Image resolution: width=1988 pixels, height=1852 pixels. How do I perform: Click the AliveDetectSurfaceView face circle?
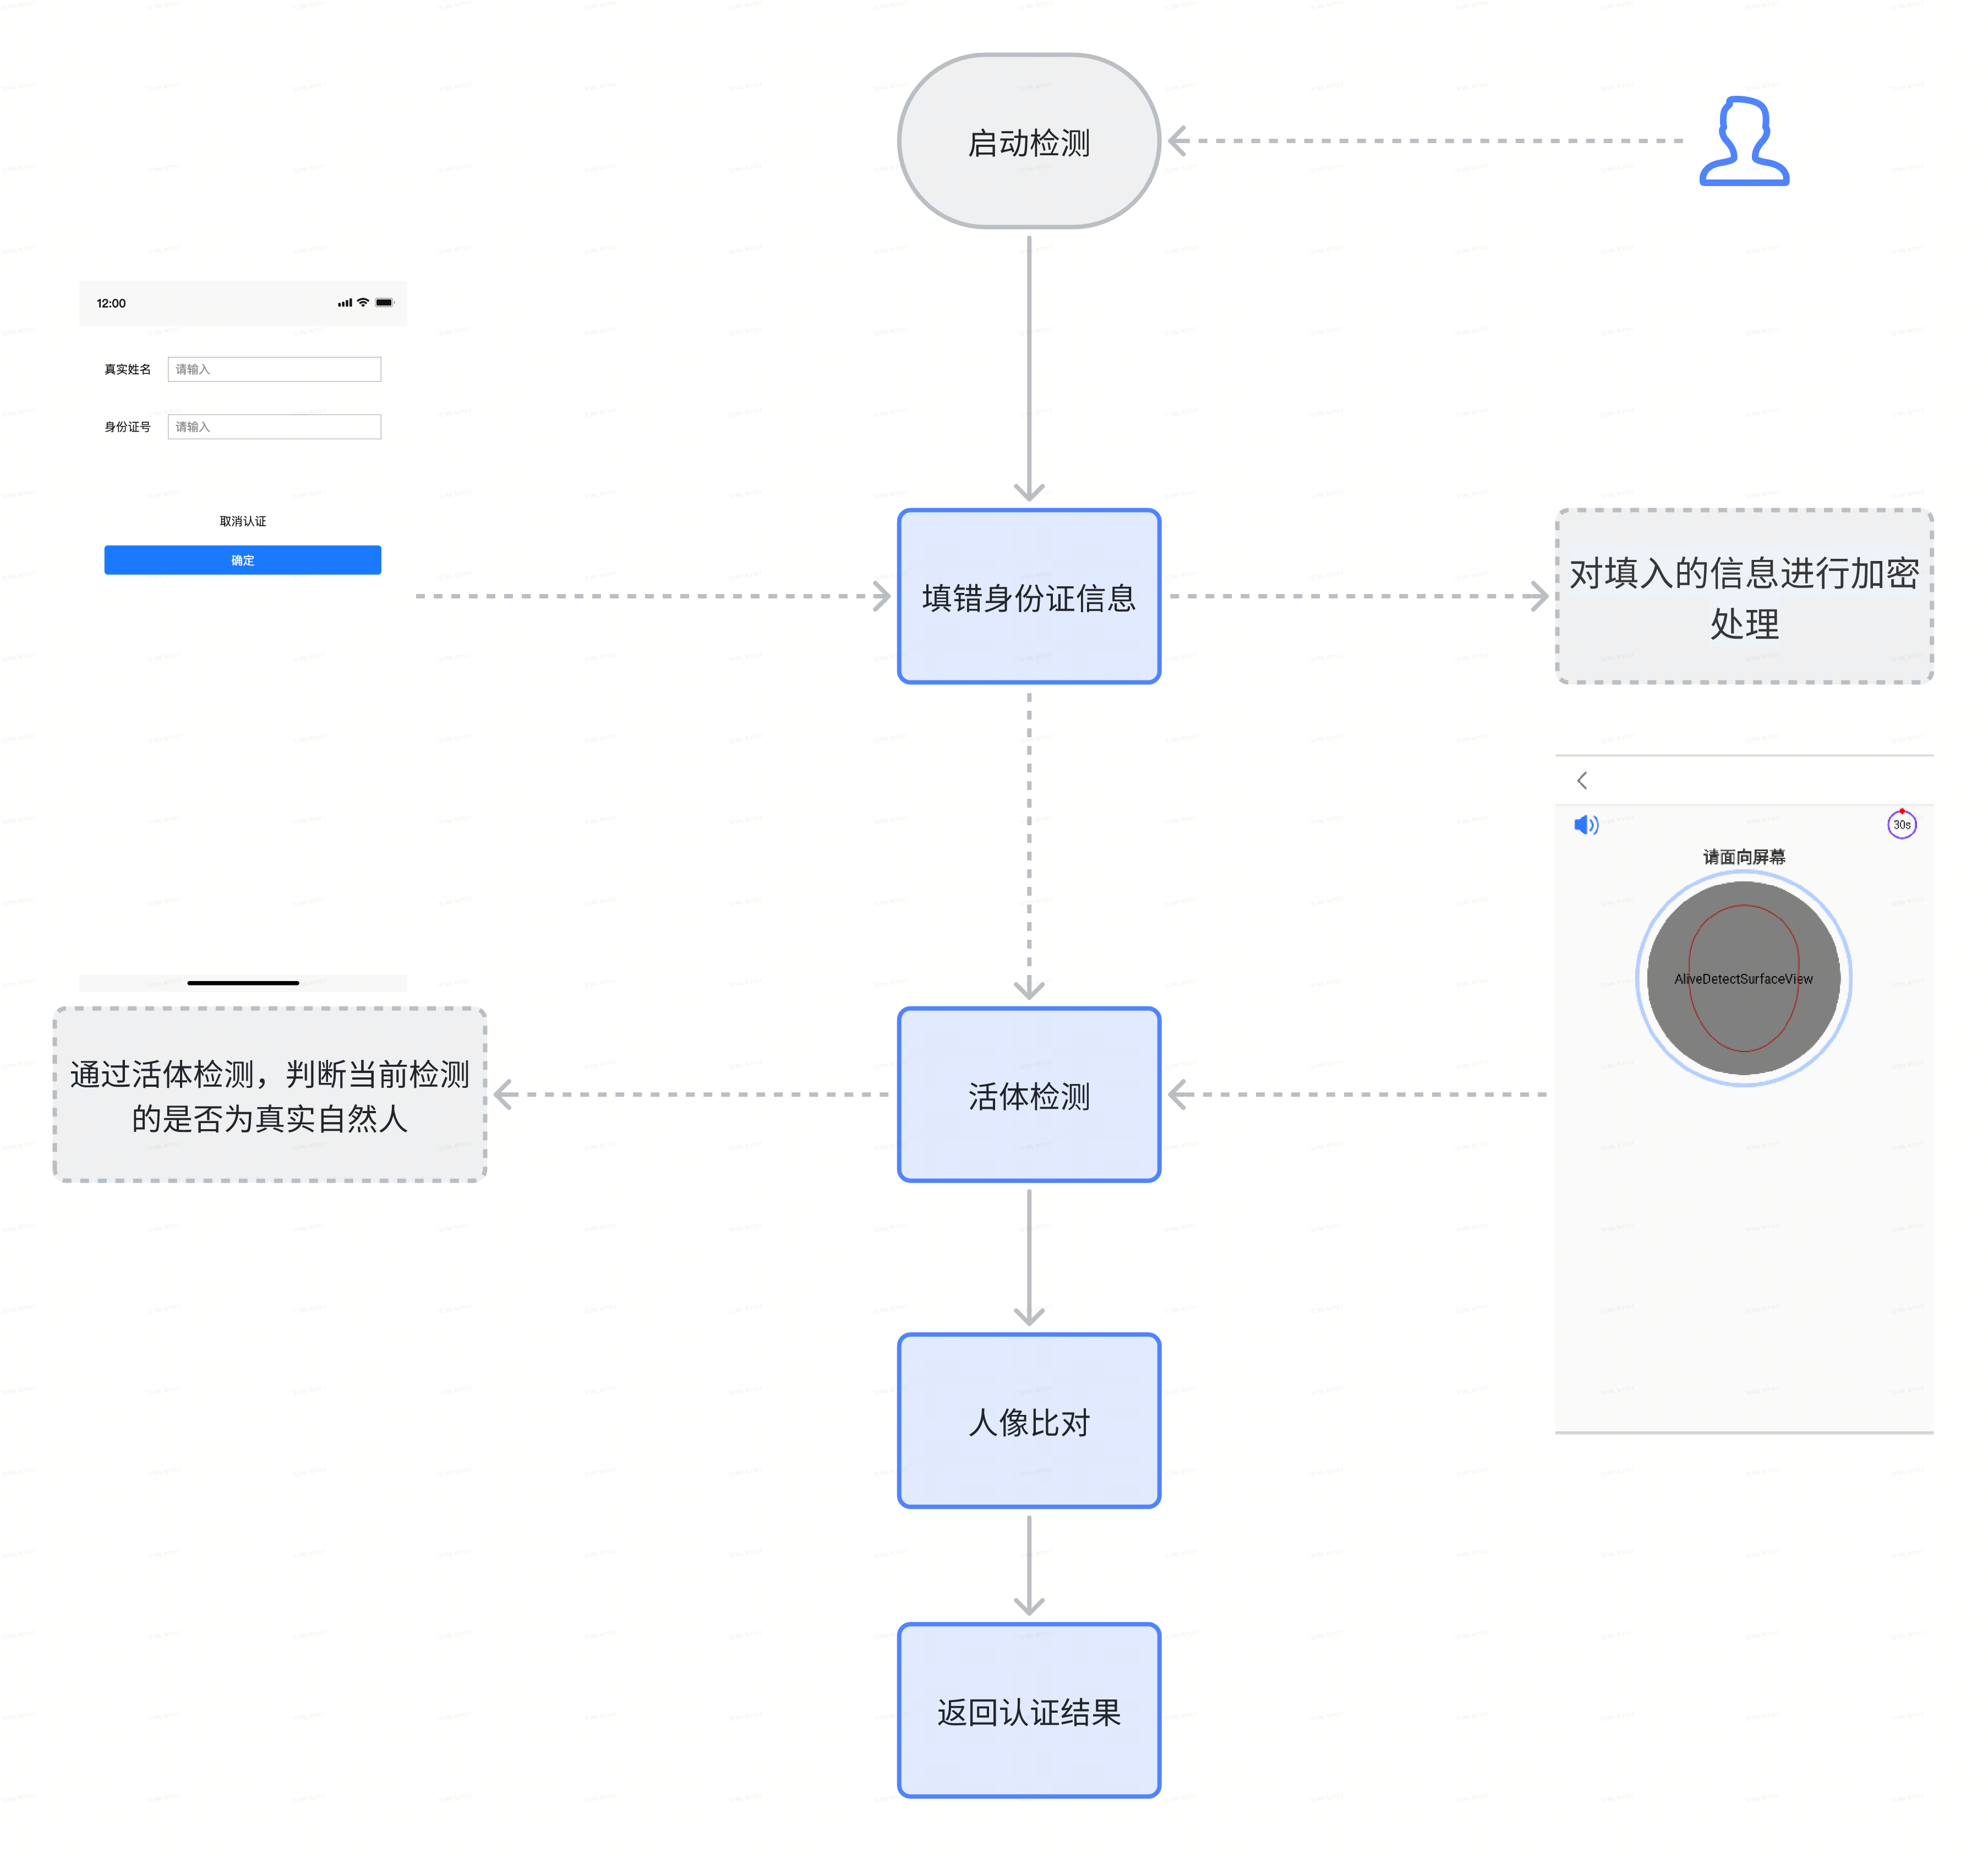(1743, 978)
